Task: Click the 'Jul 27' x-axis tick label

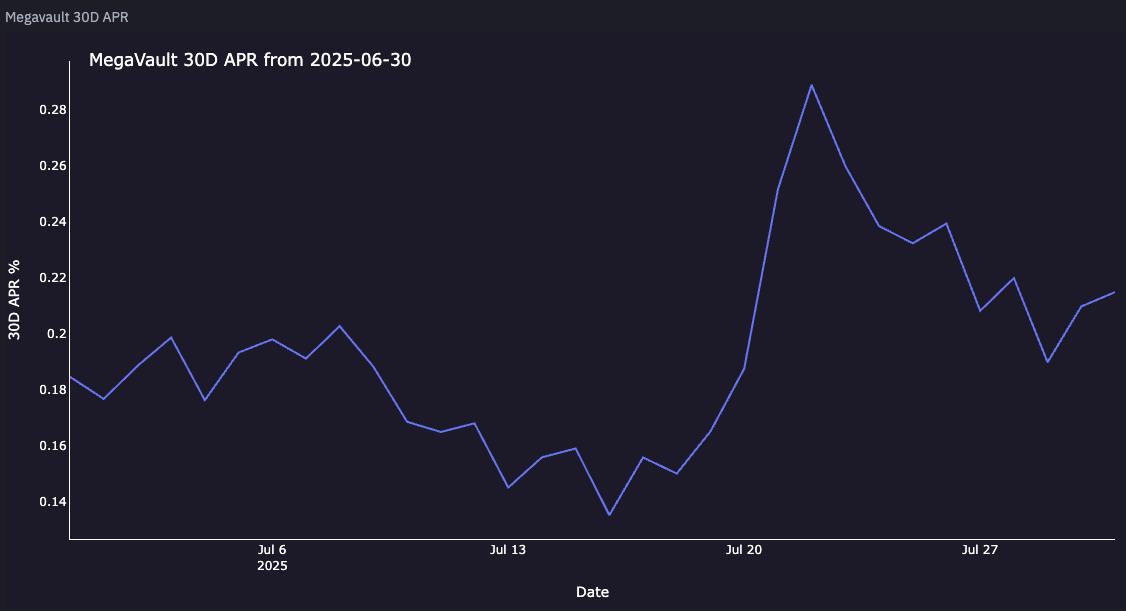Action: tap(980, 549)
